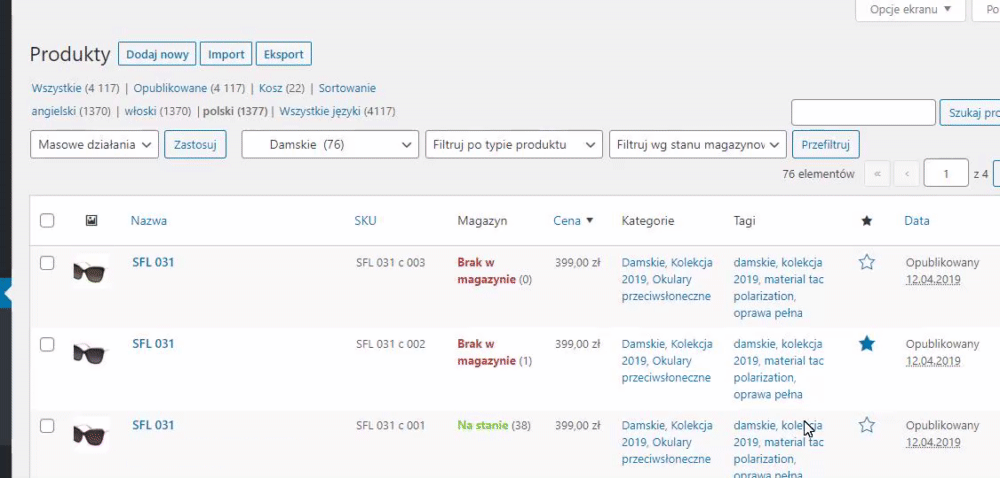
Task: Open polarization tag in SFL 031 c 003 row
Action: click(764, 296)
